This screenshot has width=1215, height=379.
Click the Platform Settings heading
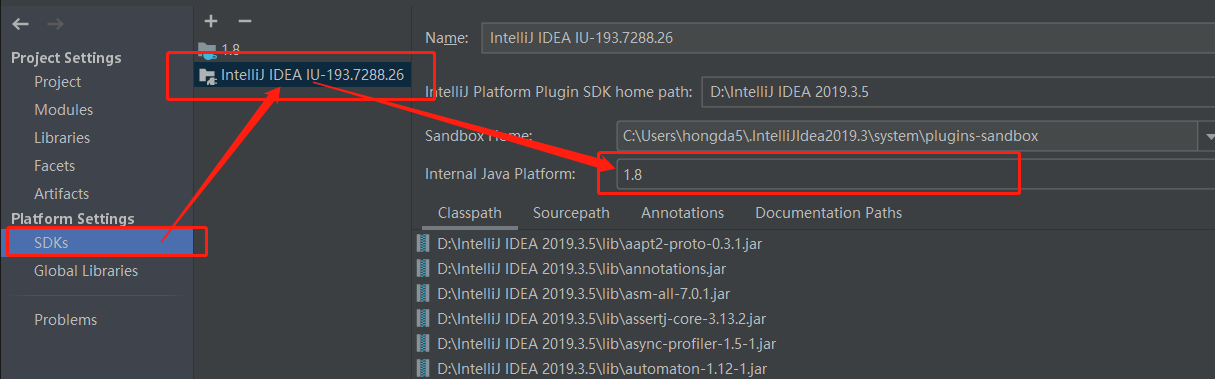[x=72, y=218]
